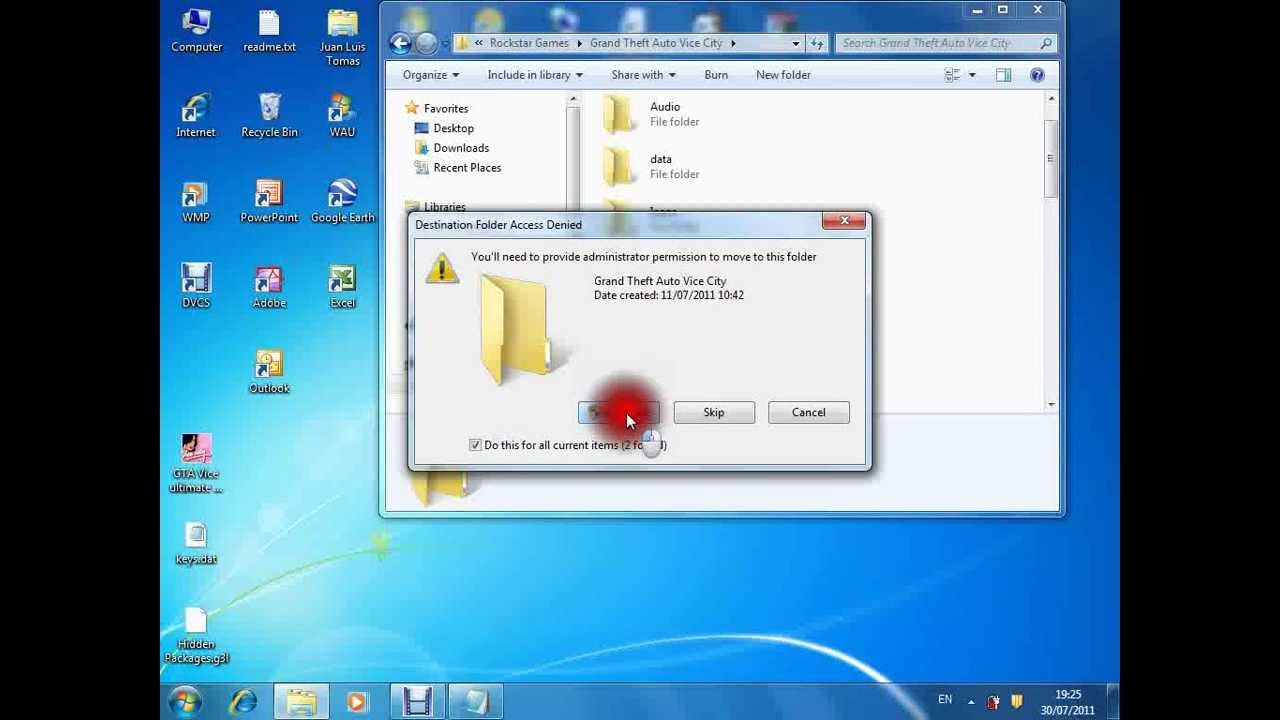
Task: Select the Adobe desktop shortcut
Action: click(x=269, y=286)
